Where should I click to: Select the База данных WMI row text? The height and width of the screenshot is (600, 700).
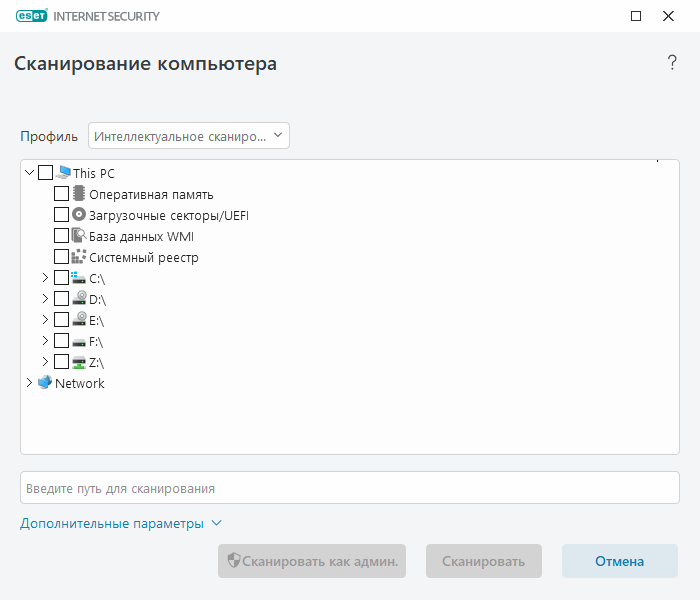point(142,237)
